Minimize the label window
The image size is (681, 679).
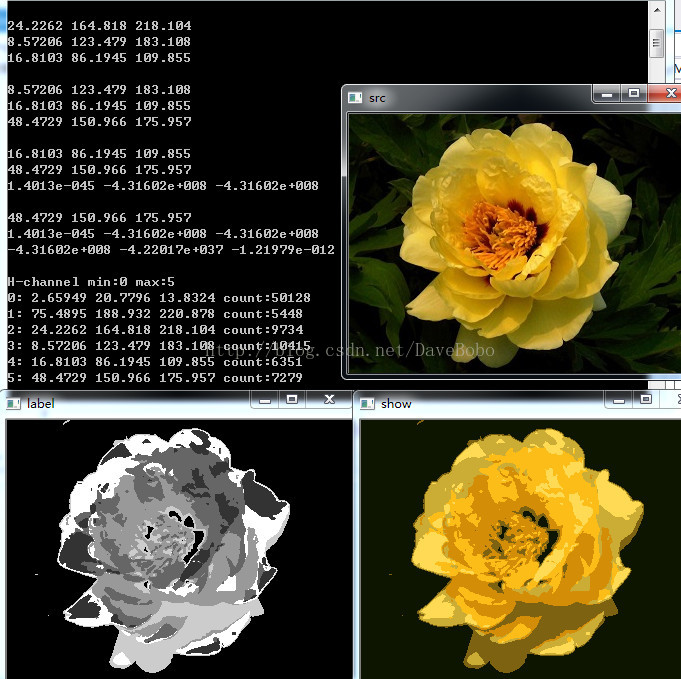[x=265, y=400]
